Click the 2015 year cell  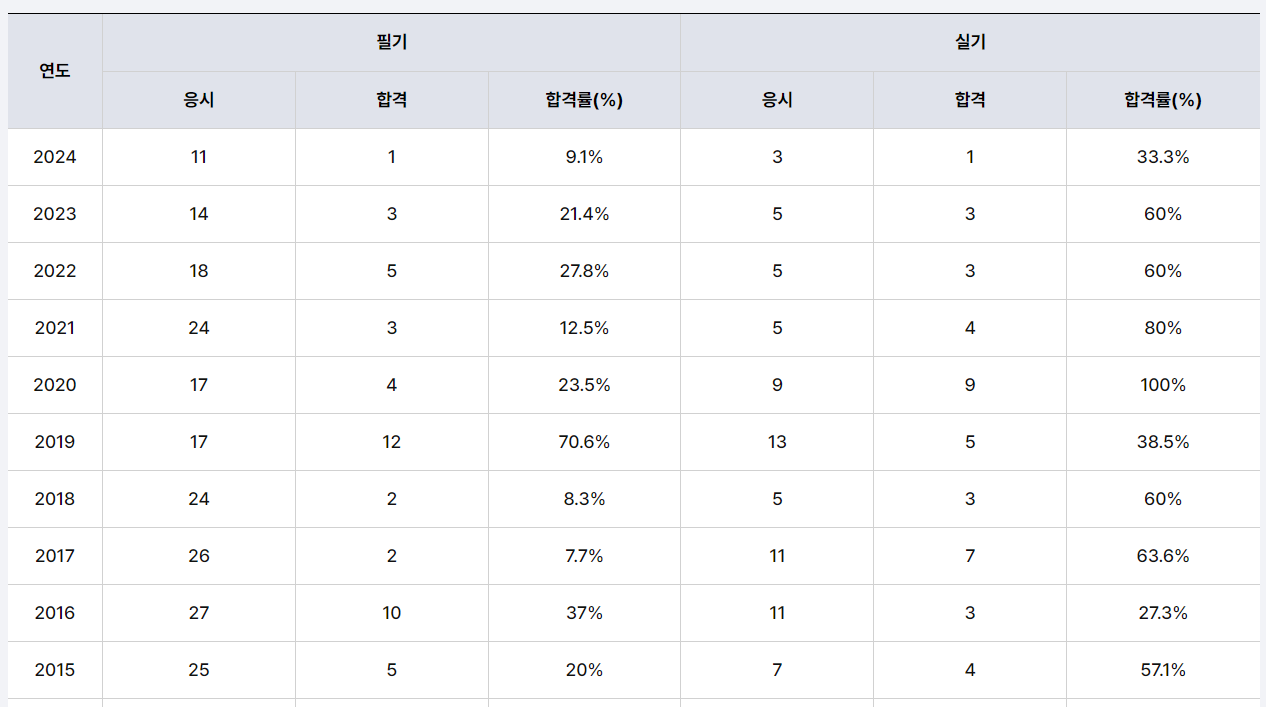click(x=55, y=670)
